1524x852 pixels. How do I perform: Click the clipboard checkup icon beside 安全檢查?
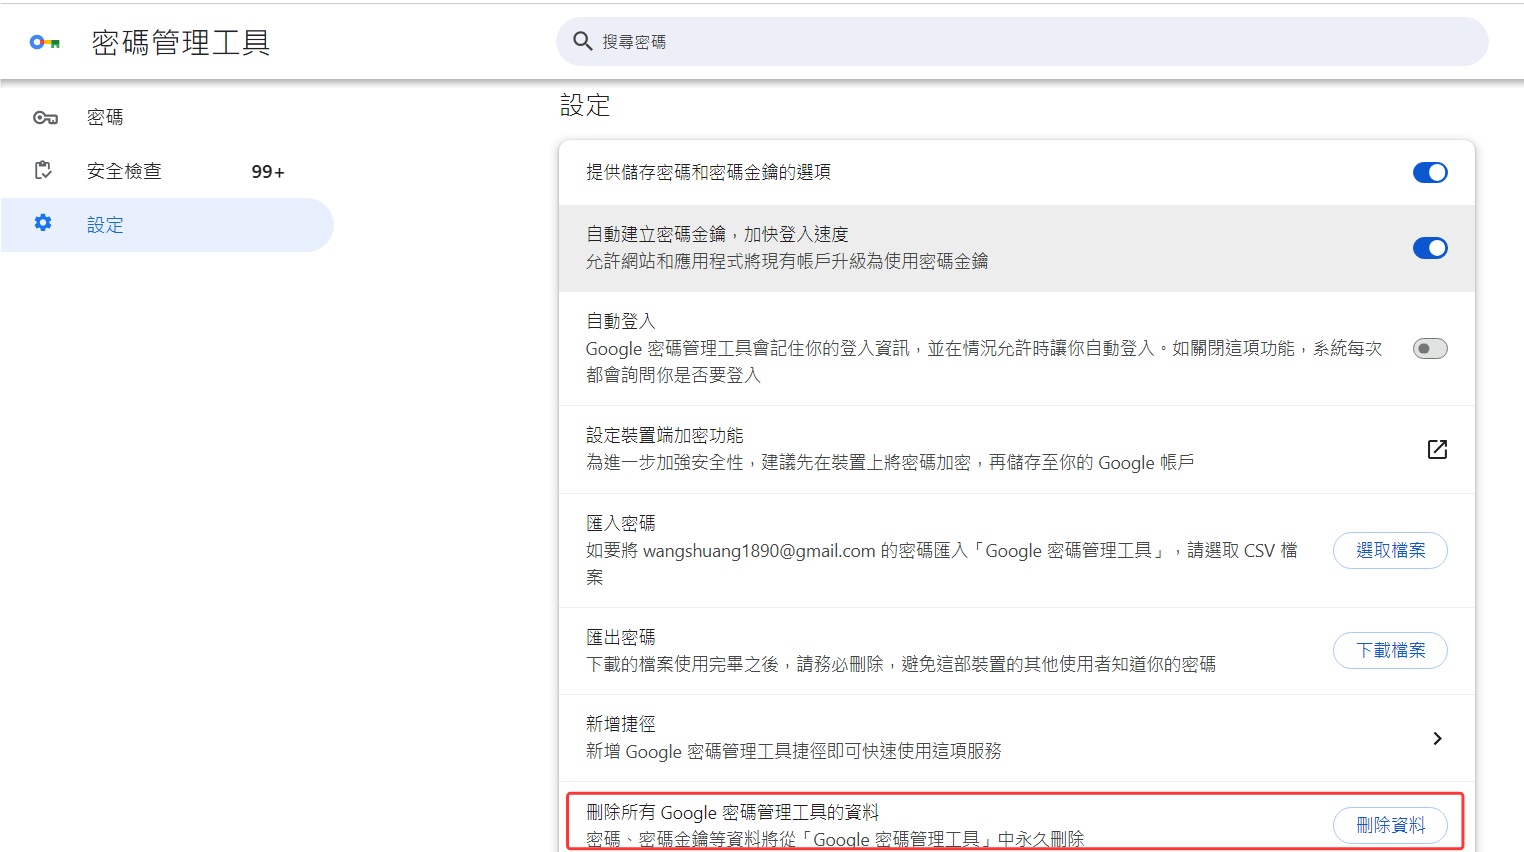point(43,170)
